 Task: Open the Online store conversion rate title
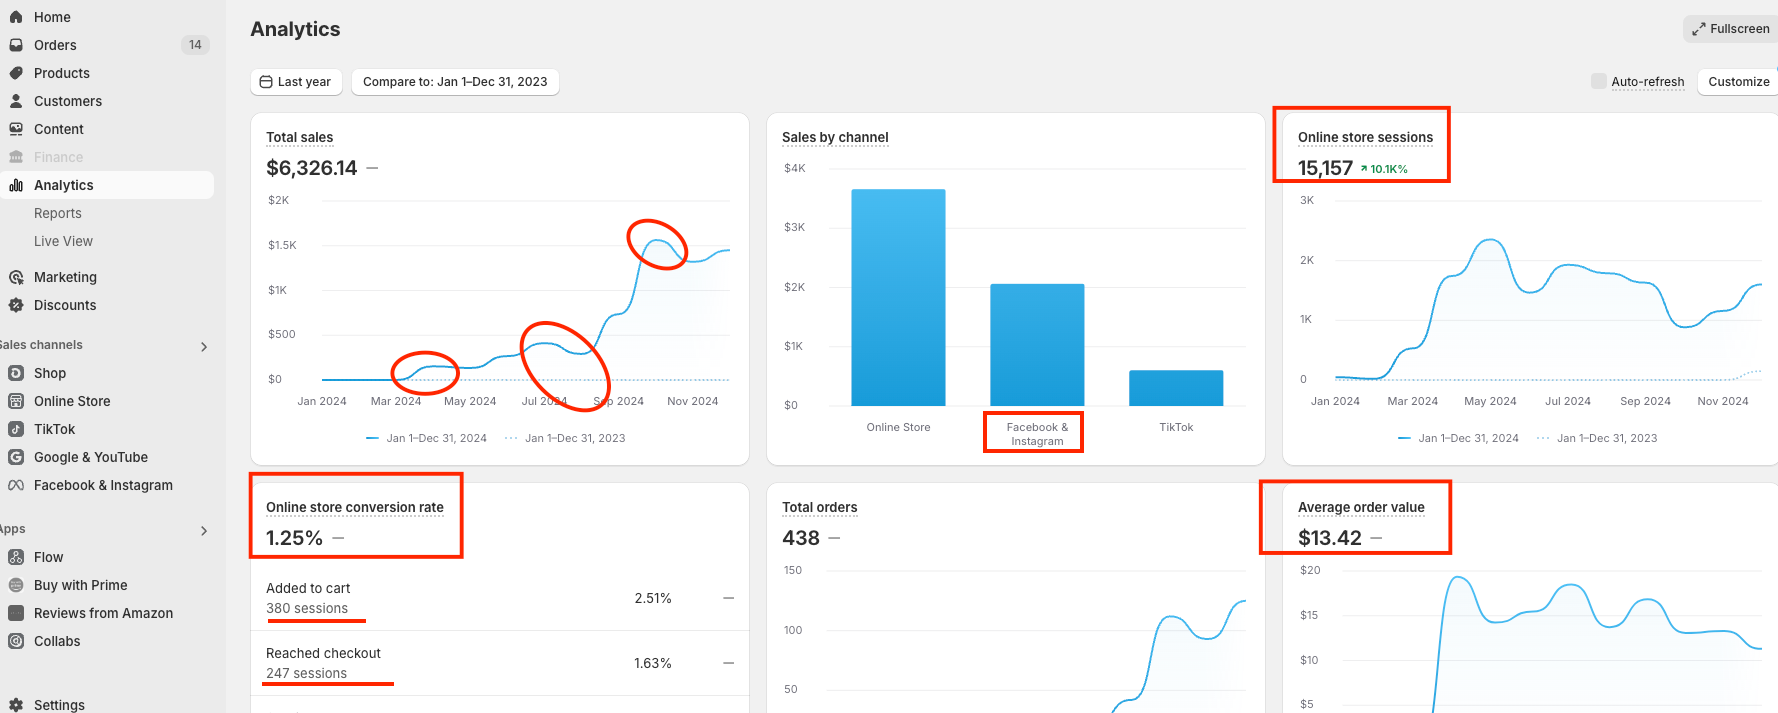click(355, 507)
